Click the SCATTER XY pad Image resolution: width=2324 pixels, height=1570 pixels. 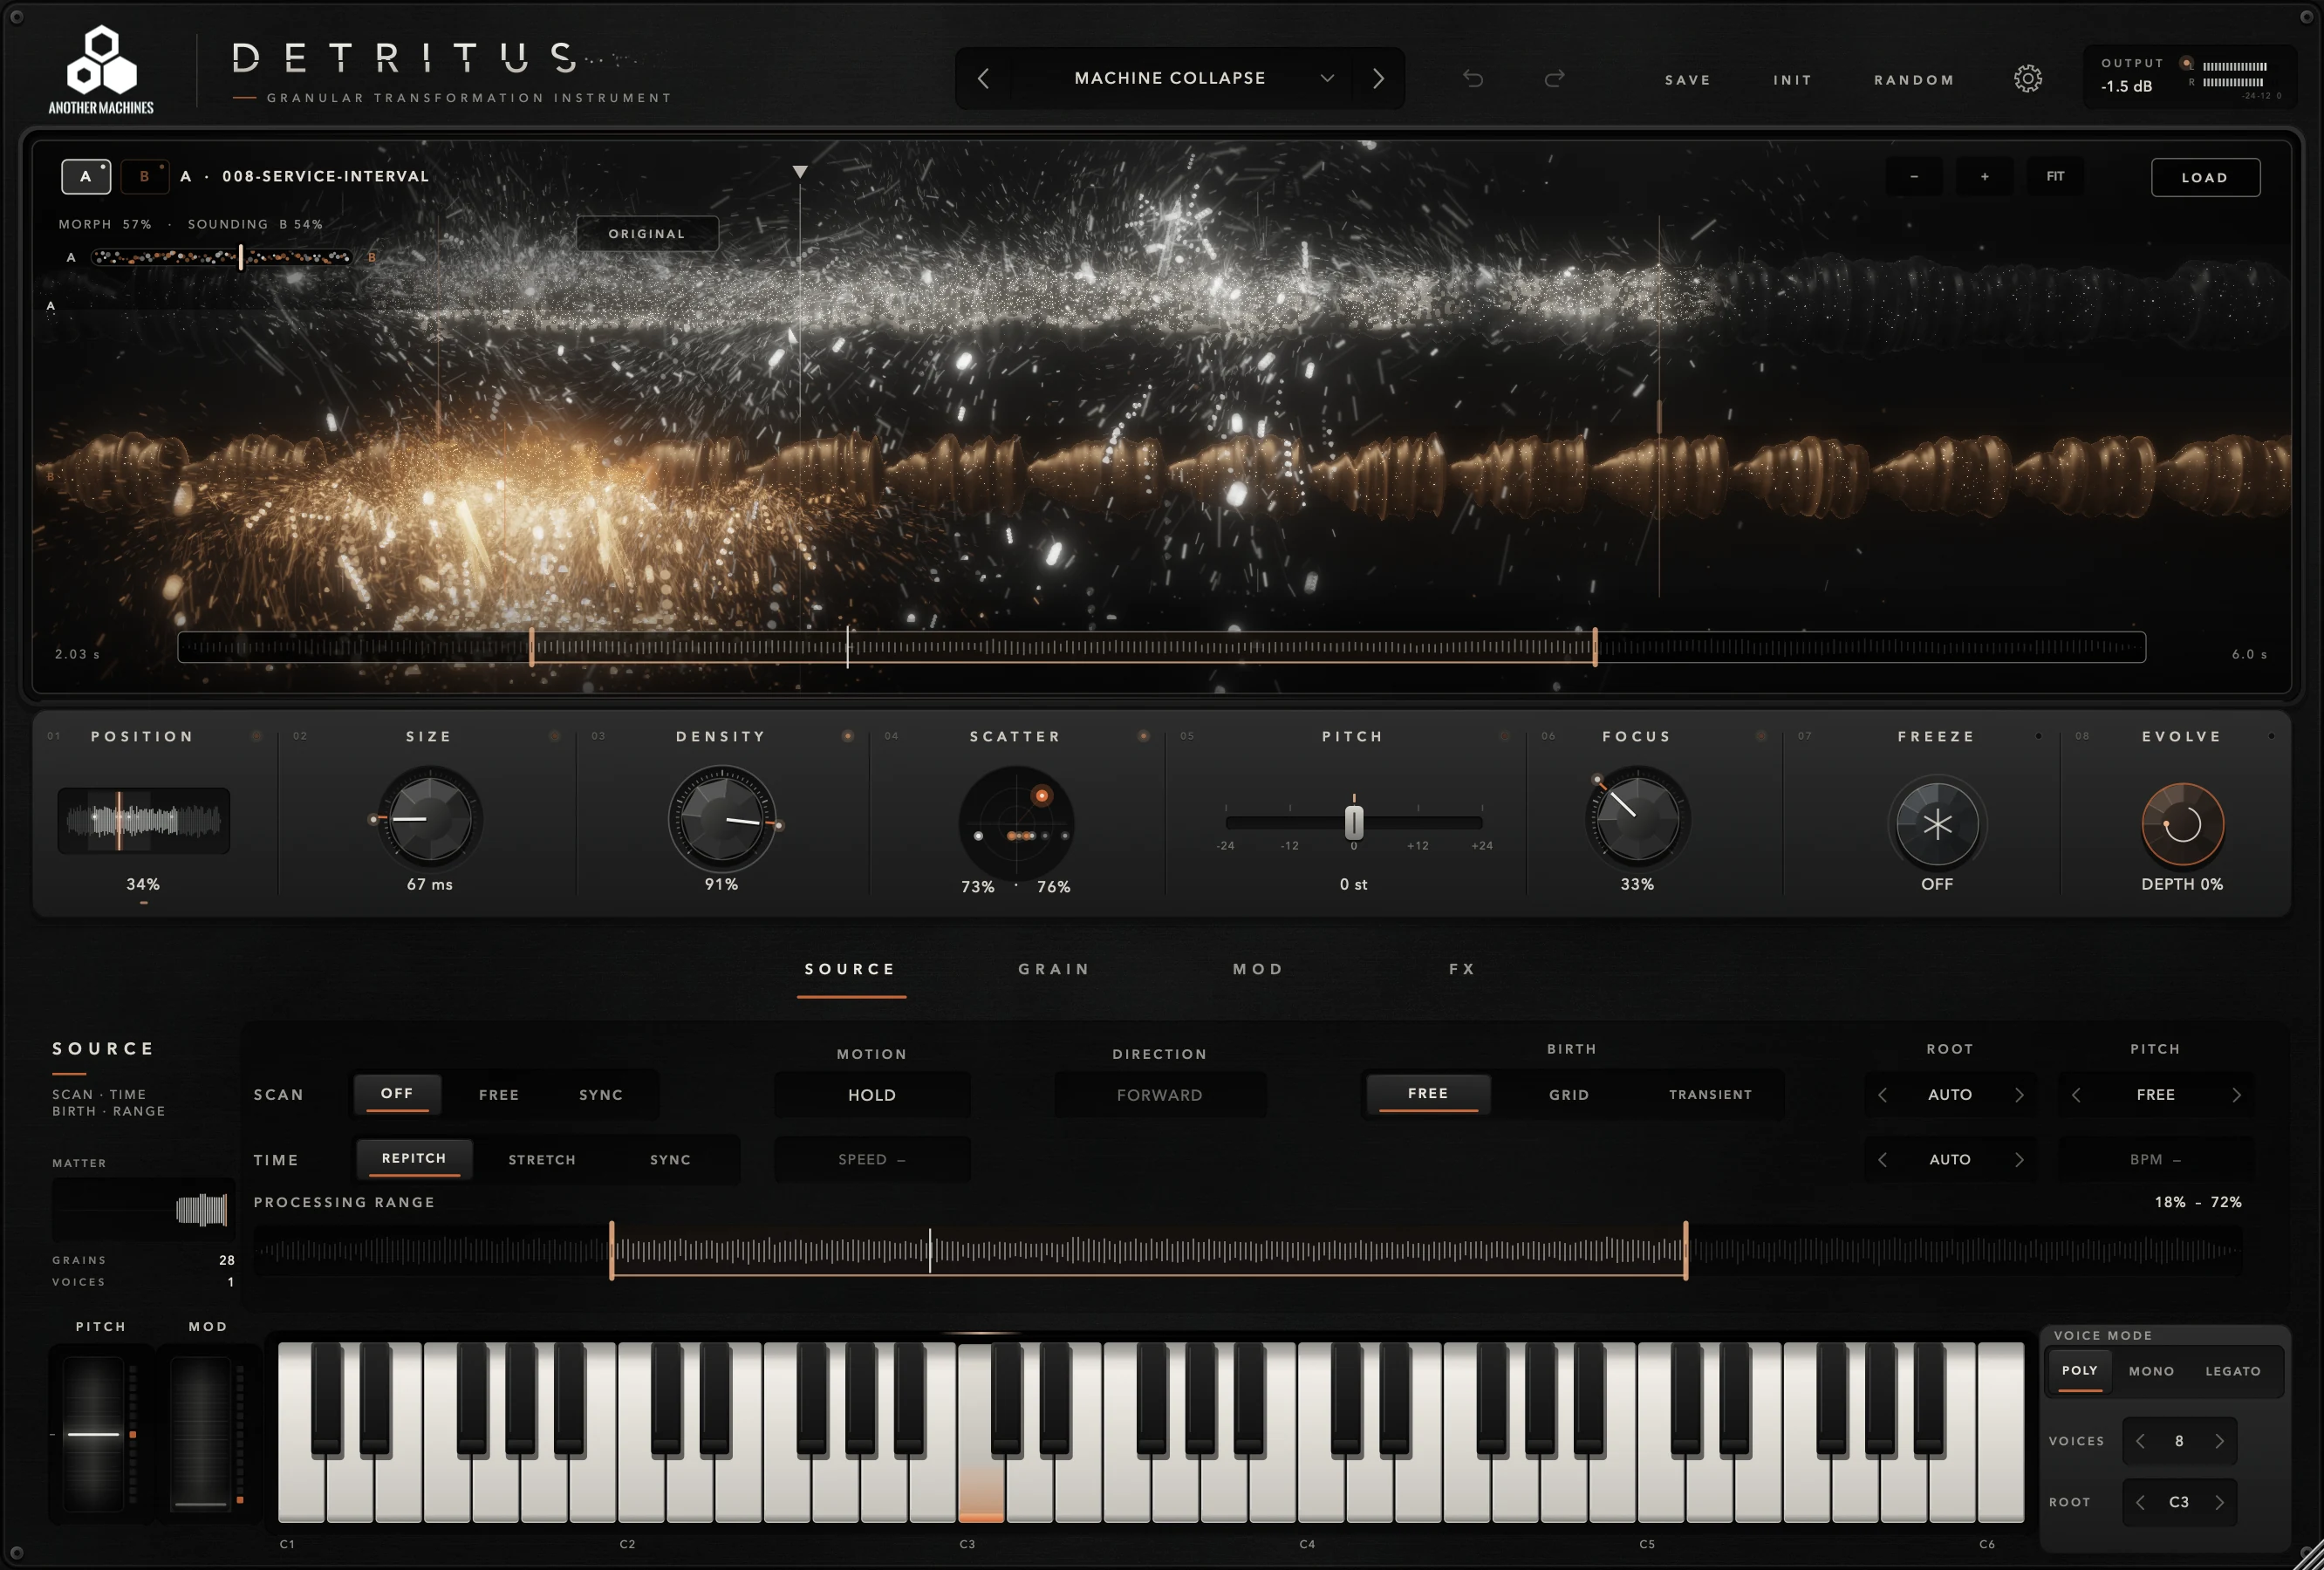[1016, 822]
